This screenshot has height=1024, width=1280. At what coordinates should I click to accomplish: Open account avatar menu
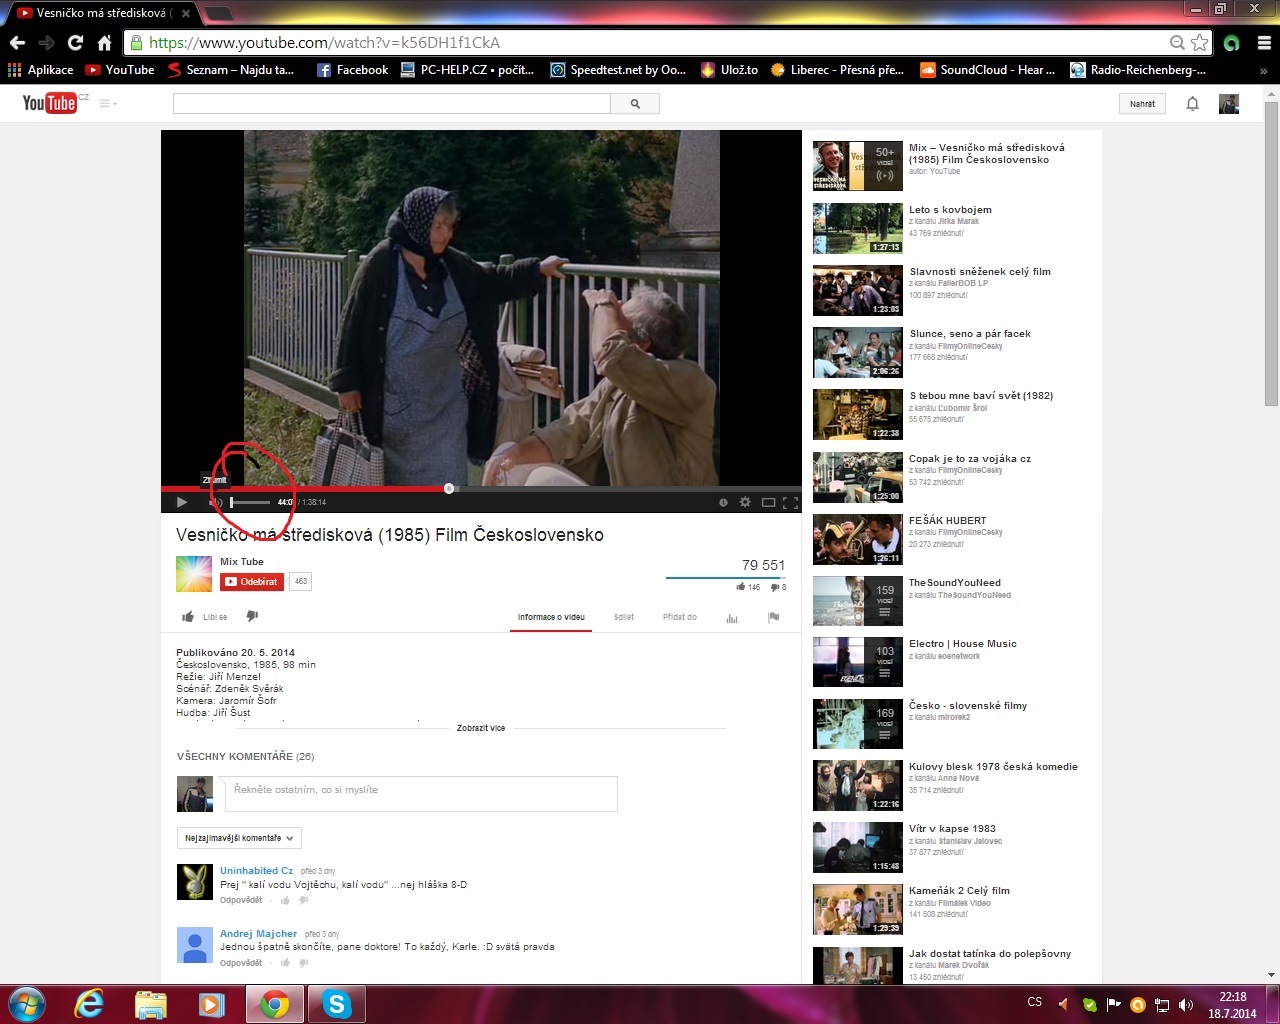coord(1229,103)
